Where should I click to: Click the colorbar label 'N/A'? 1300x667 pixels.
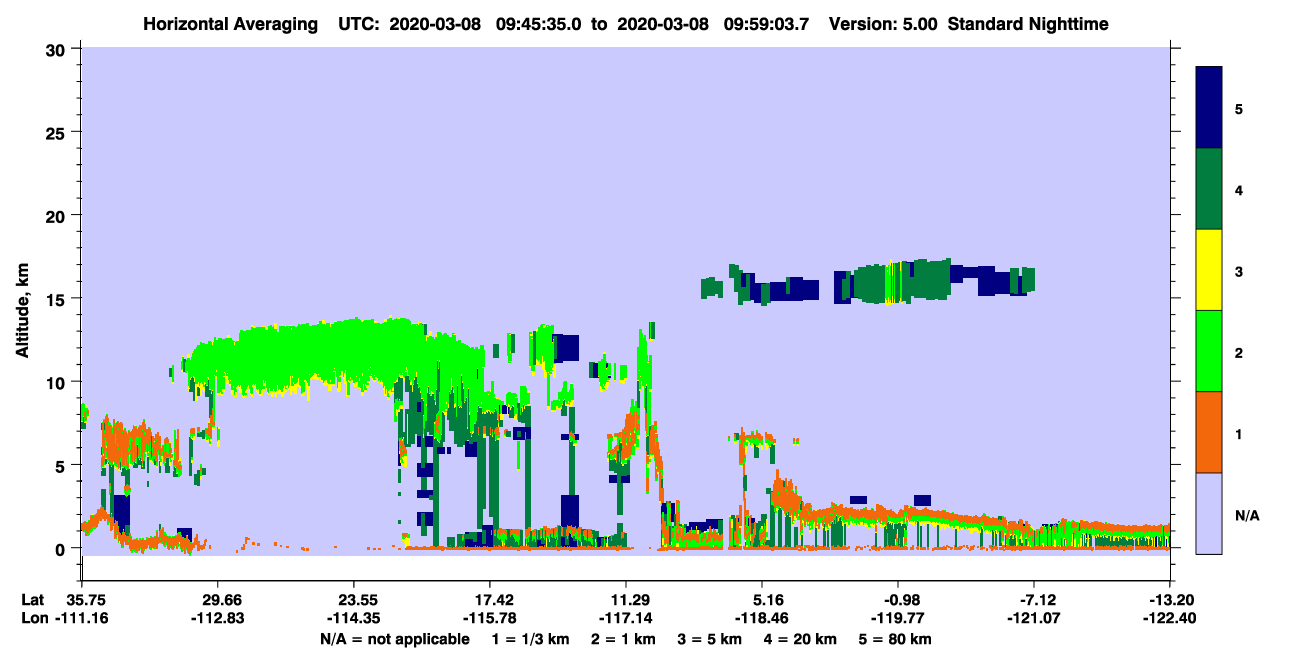coord(1246,515)
